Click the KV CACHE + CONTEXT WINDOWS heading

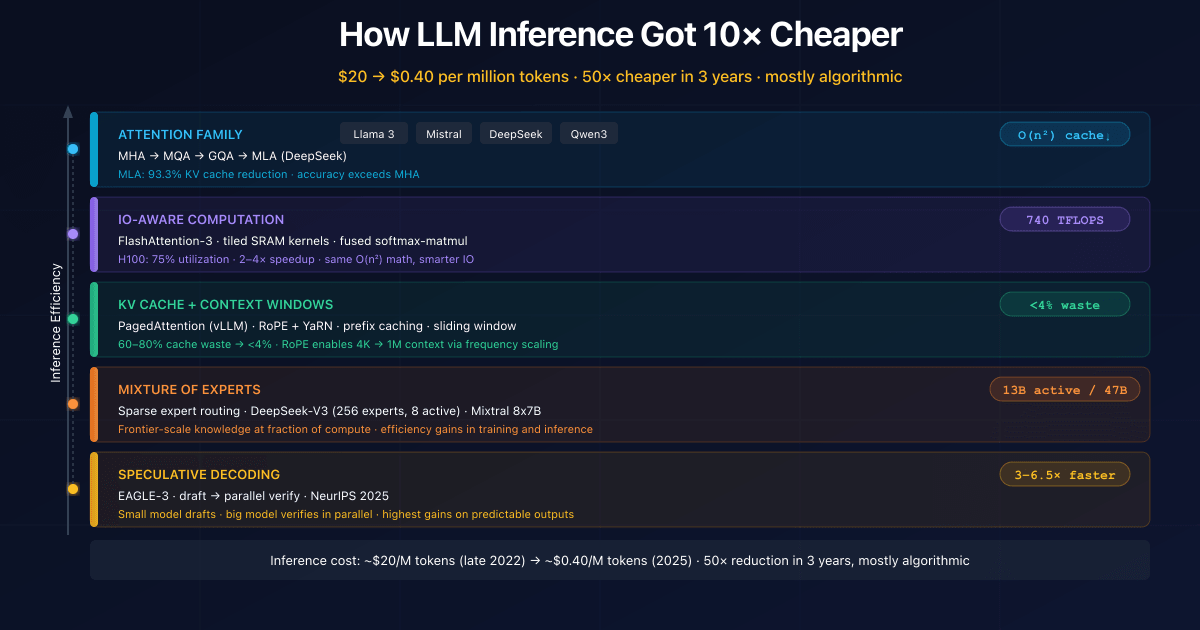click(x=226, y=305)
